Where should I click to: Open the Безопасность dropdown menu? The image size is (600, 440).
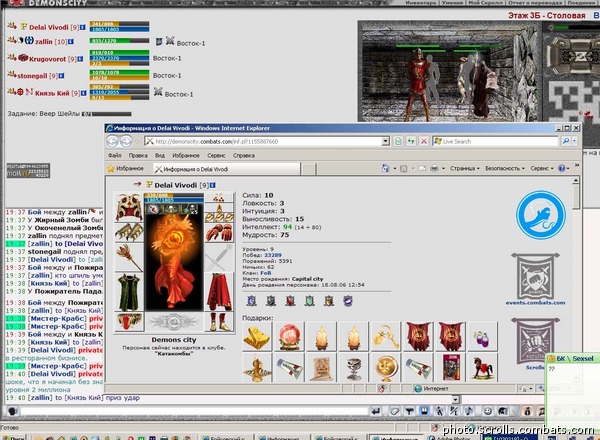(x=505, y=168)
